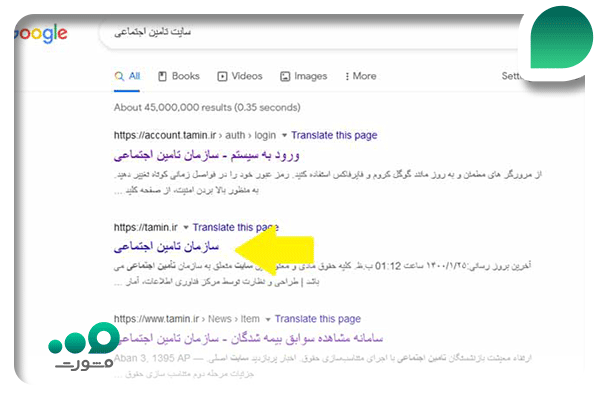Open the tamin.ir main site result title
Image resolution: width=600 pixels, height=400 pixels.
[166, 247]
